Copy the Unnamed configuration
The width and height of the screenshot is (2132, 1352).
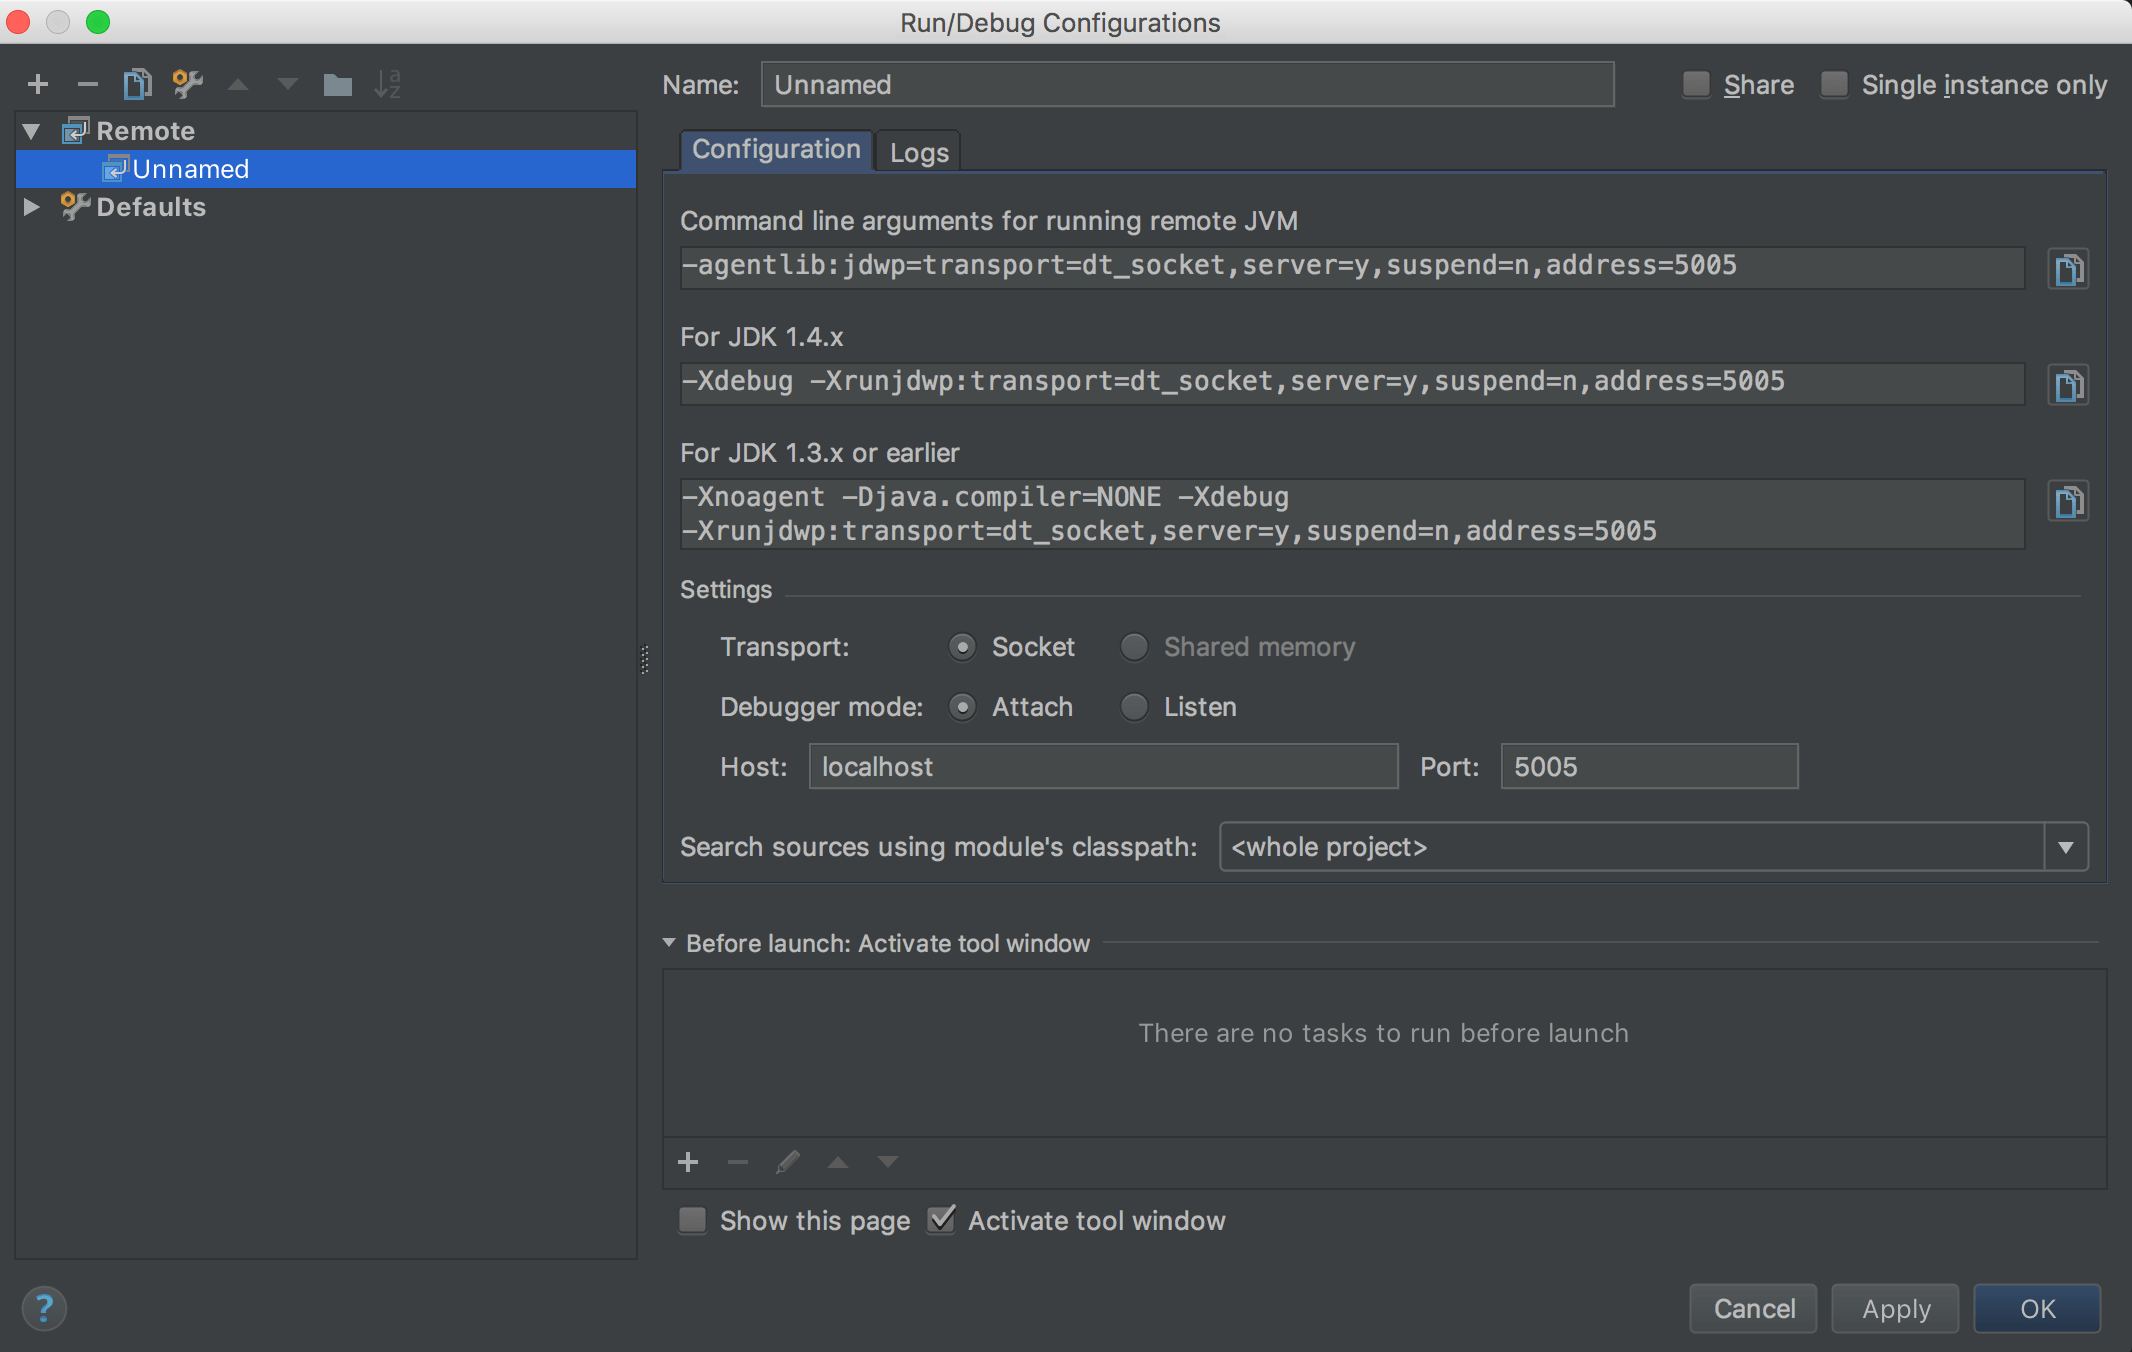point(138,84)
